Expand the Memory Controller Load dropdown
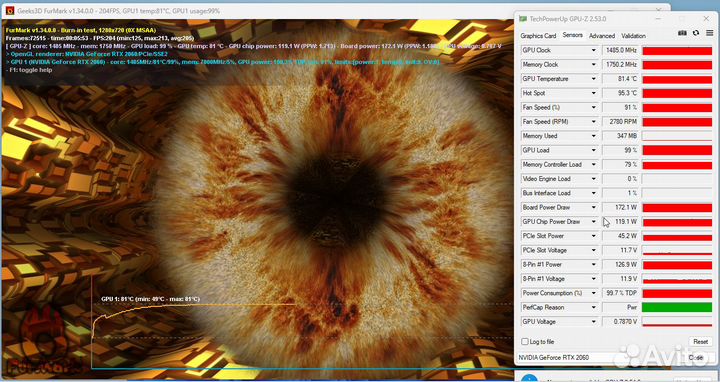Image resolution: width=720 pixels, height=382 pixels. [593, 164]
